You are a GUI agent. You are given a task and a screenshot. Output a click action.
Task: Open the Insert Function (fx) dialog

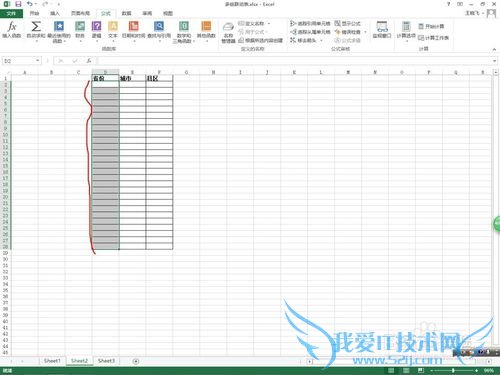click(12, 29)
